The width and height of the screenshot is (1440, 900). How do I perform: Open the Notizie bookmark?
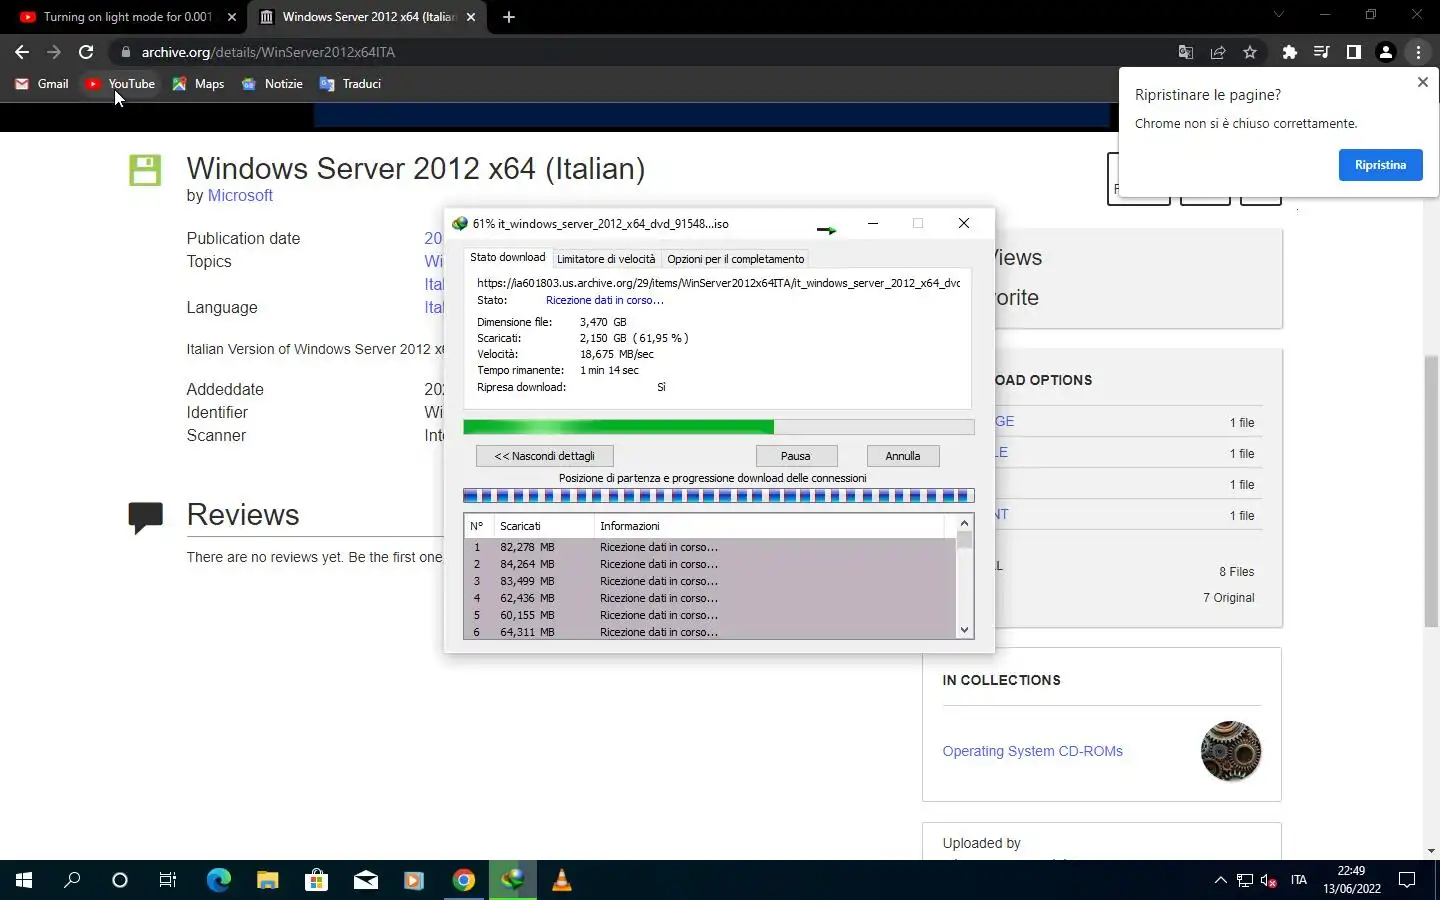[x=272, y=84]
